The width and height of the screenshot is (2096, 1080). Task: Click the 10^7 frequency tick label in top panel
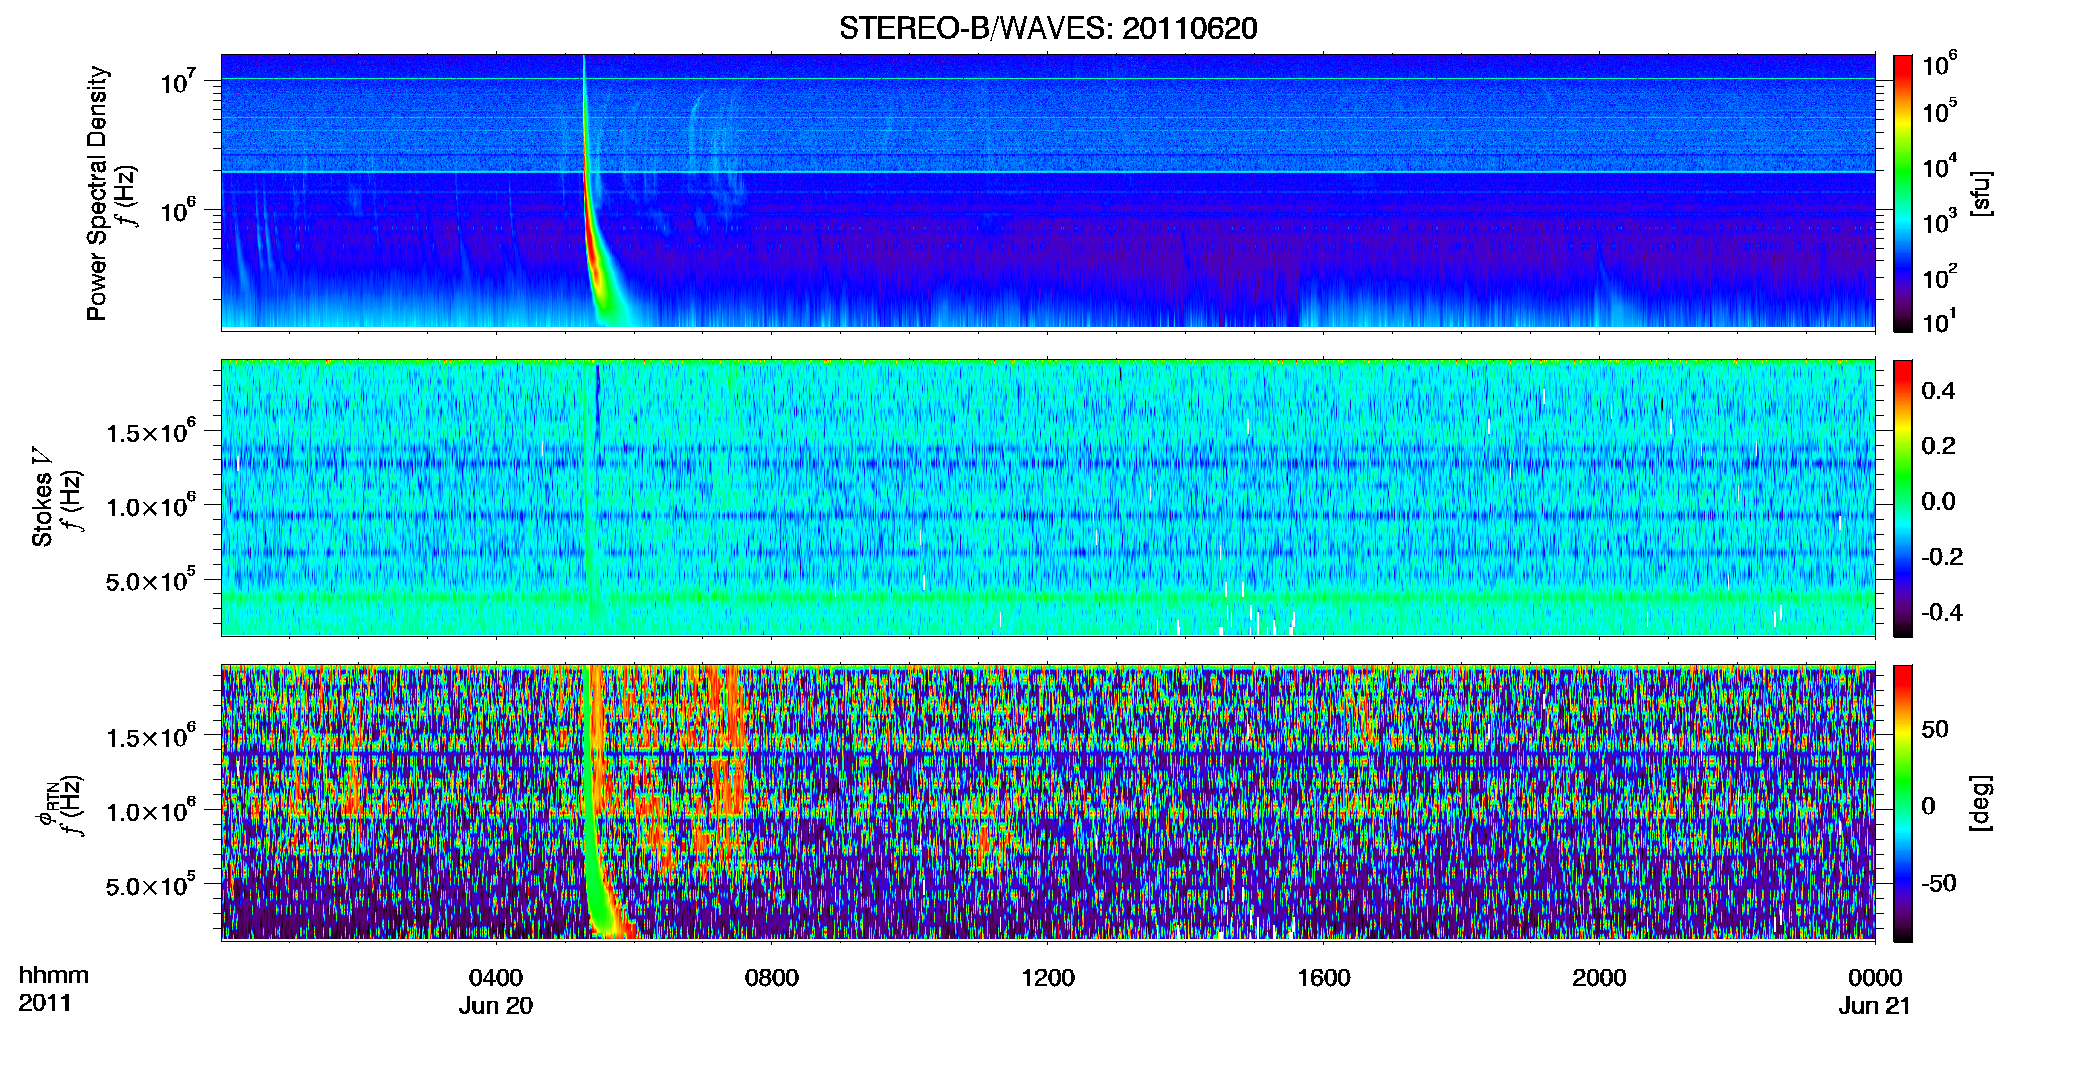[x=179, y=81]
